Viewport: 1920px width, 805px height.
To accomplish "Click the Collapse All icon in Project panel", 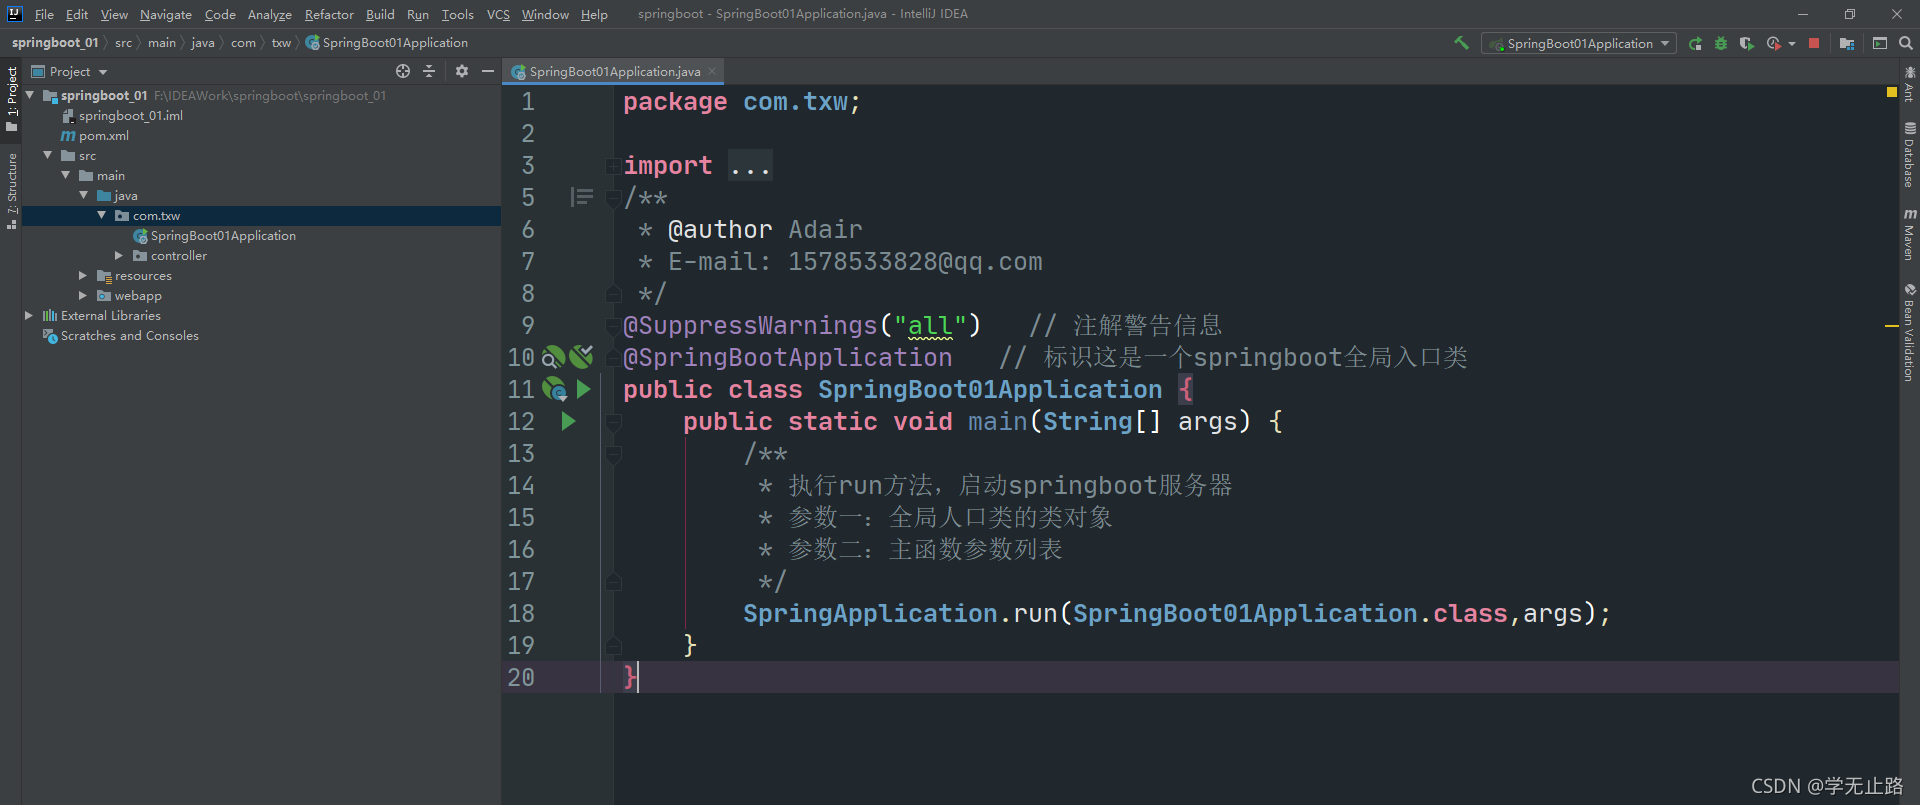I will coord(429,71).
